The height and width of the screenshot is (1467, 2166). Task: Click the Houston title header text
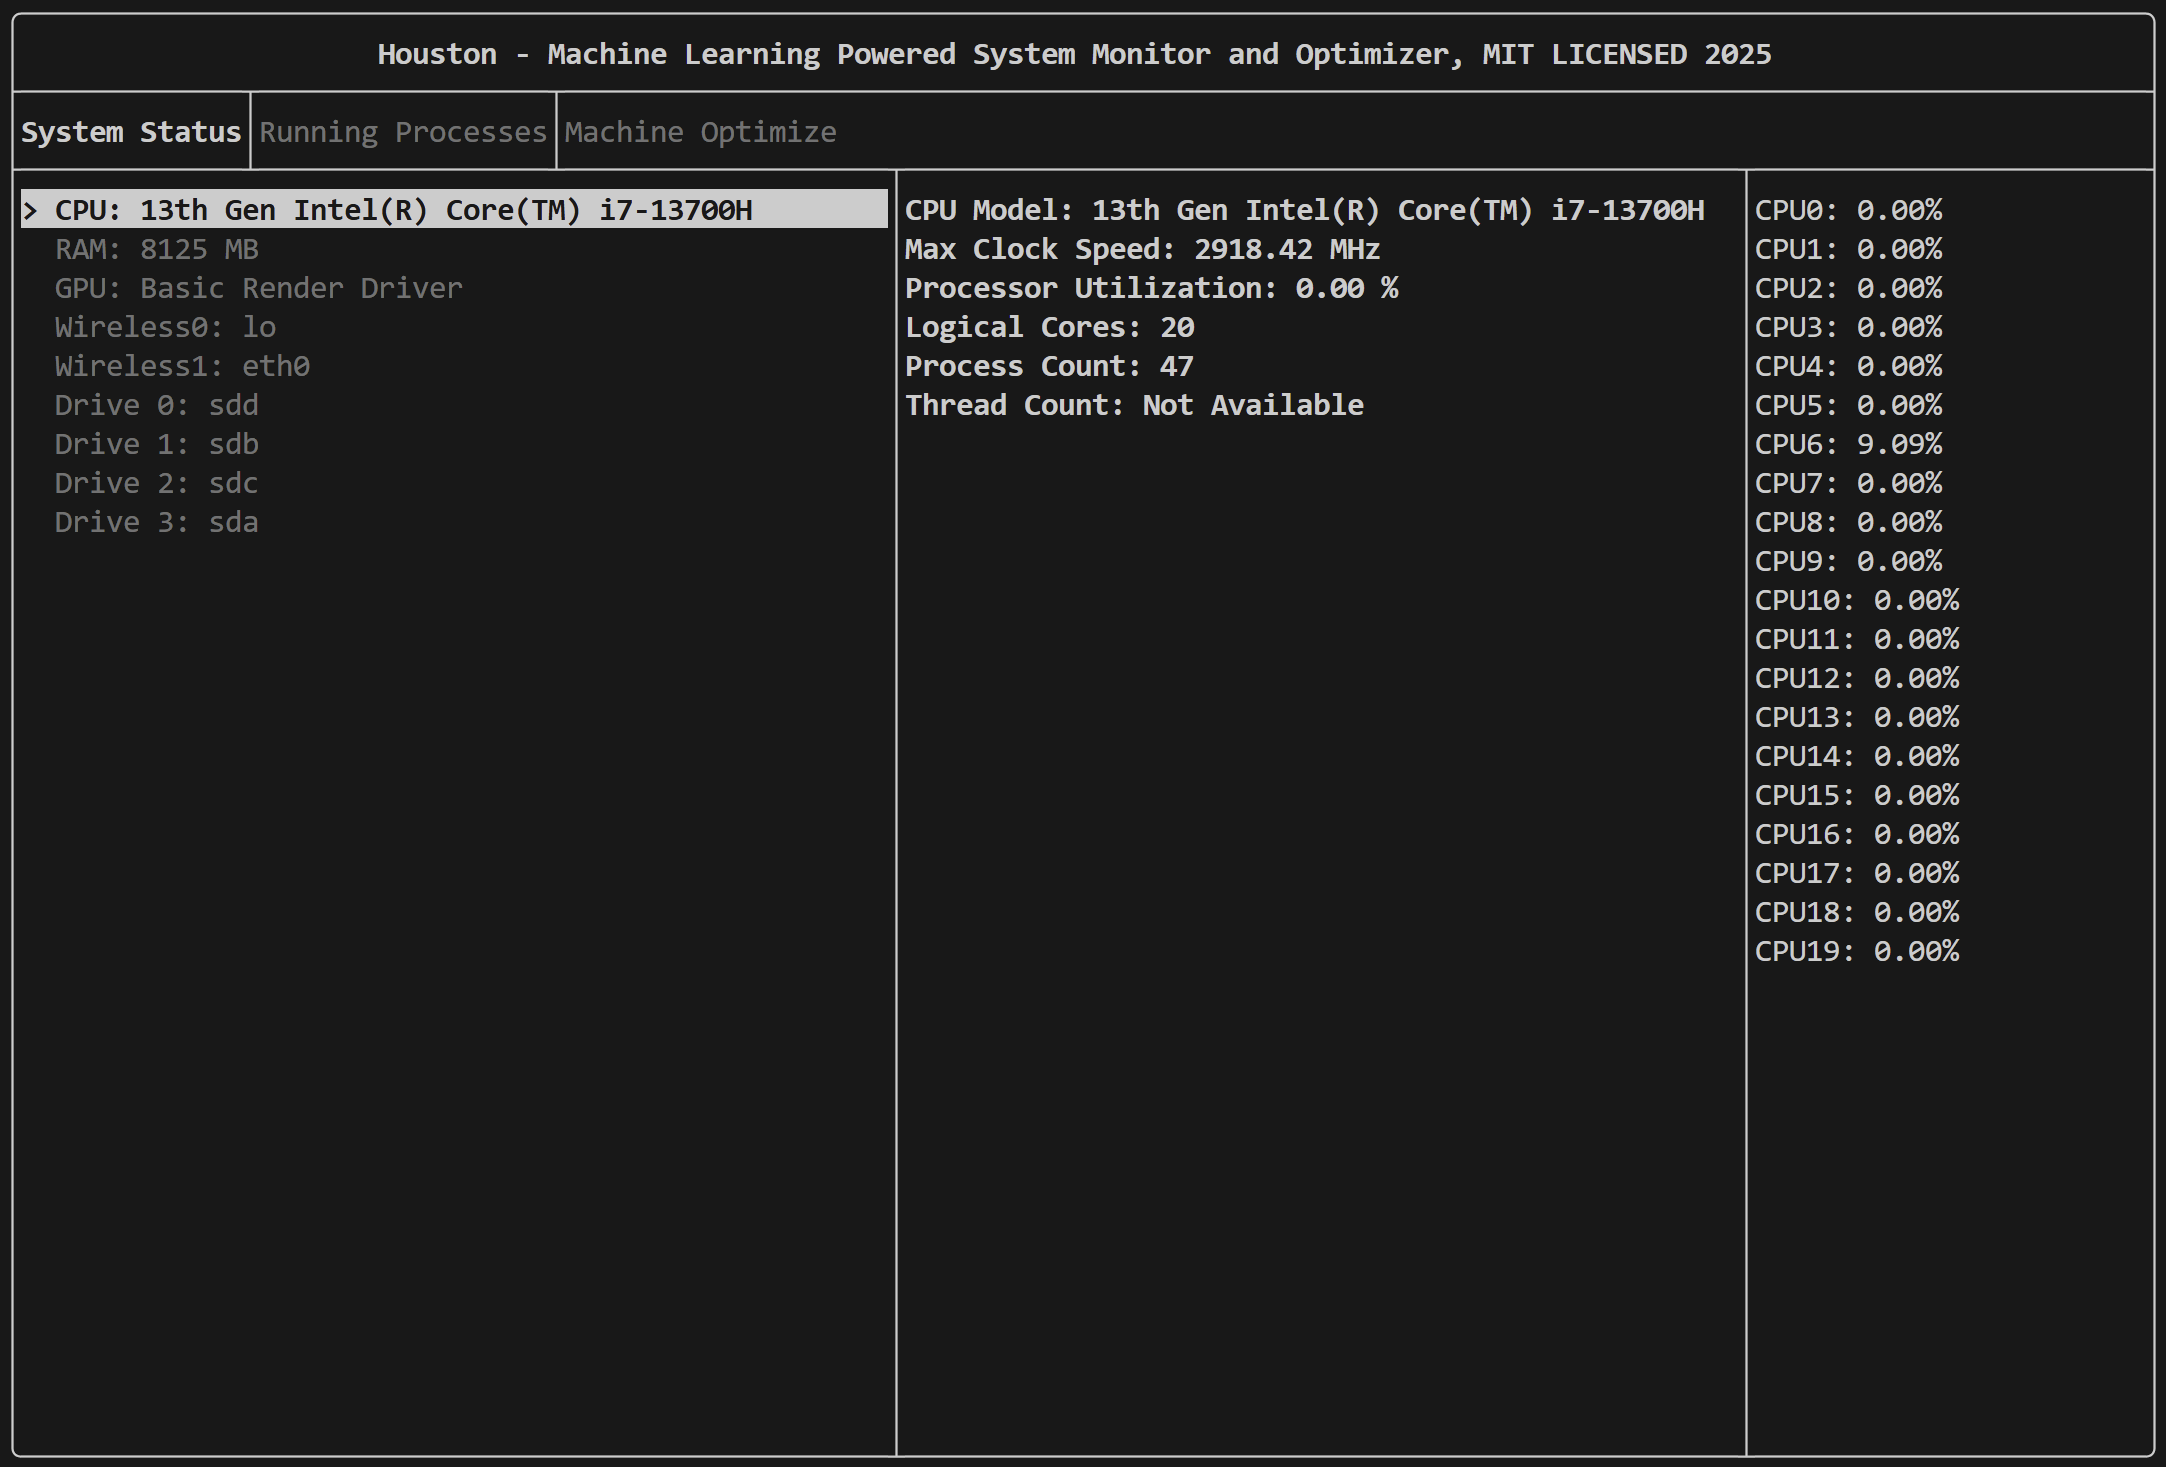pos(1074,54)
